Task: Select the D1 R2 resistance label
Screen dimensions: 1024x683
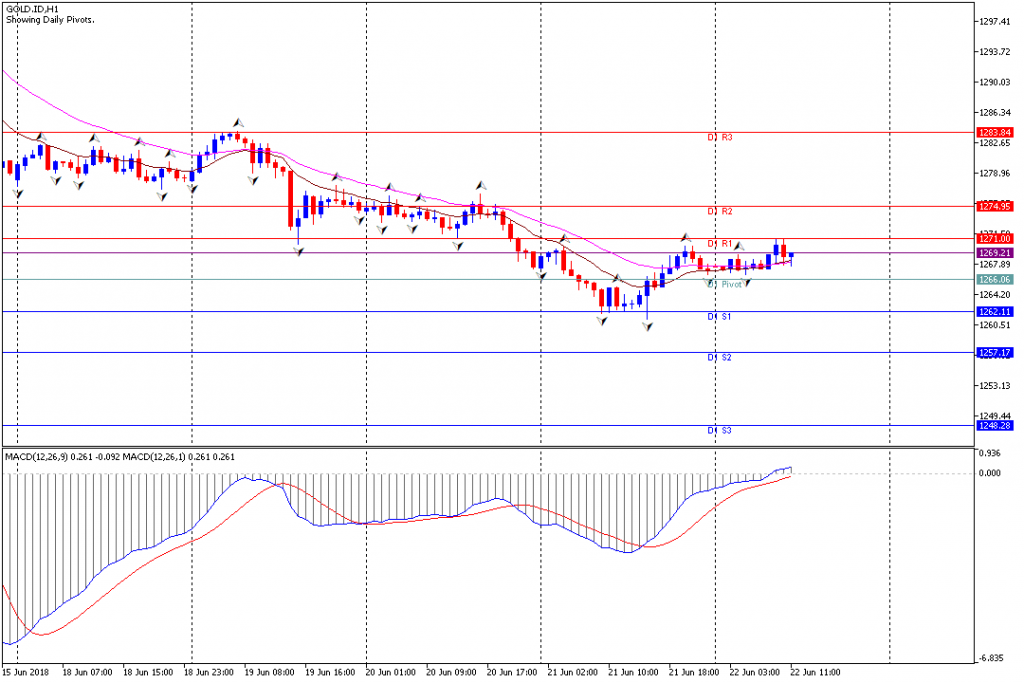Action: click(x=721, y=212)
